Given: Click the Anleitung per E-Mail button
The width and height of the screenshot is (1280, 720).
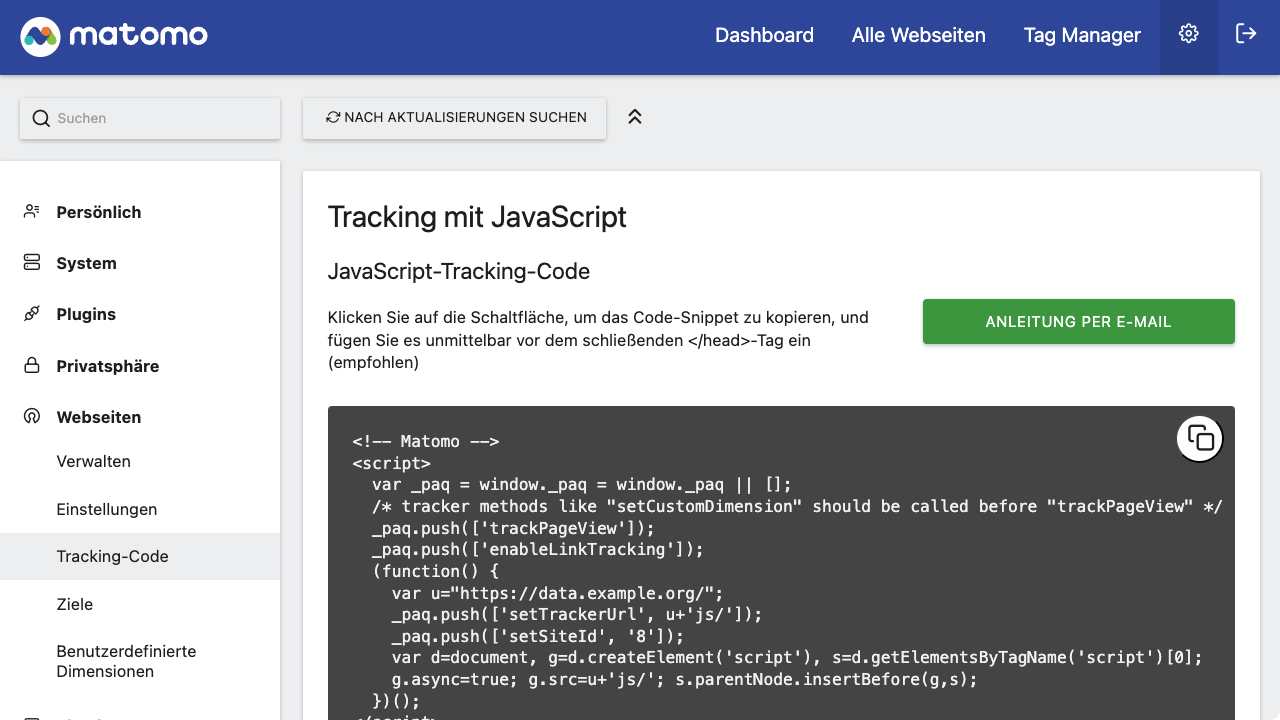Looking at the screenshot, I should pyautogui.click(x=1079, y=322).
